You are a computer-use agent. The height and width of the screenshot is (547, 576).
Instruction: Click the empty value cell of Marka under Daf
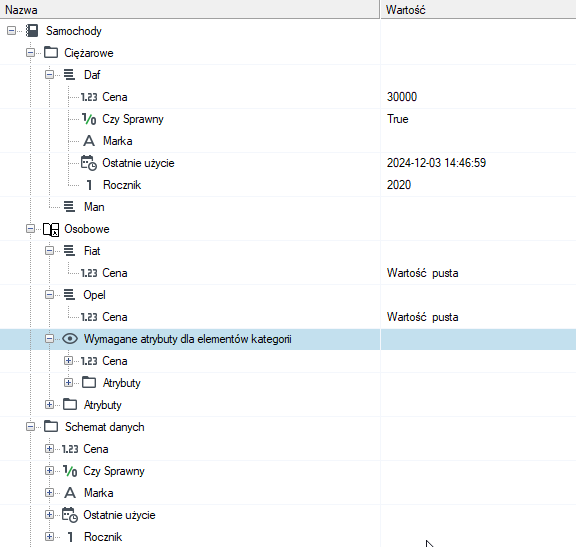click(x=478, y=141)
